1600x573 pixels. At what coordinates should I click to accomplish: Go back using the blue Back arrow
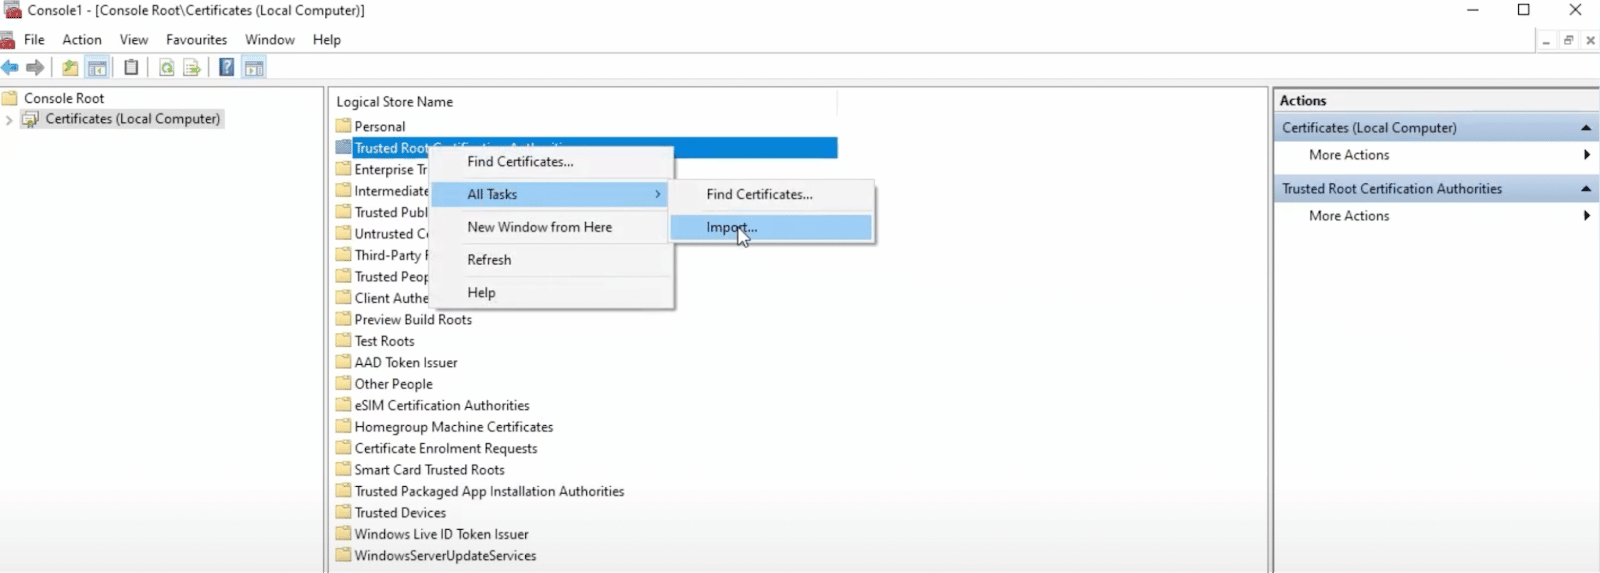coord(10,68)
